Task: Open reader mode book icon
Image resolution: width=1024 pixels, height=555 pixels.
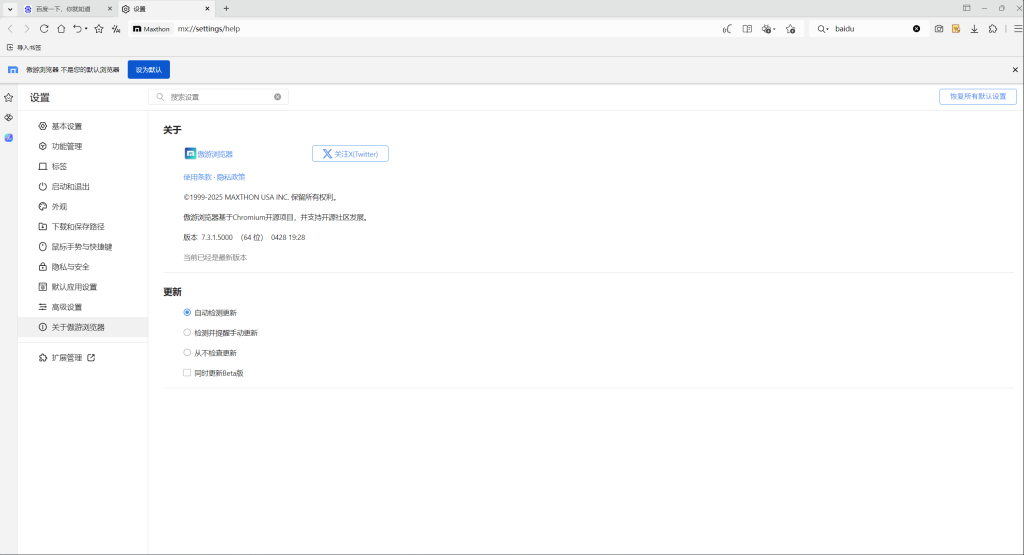Action: tap(747, 29)
